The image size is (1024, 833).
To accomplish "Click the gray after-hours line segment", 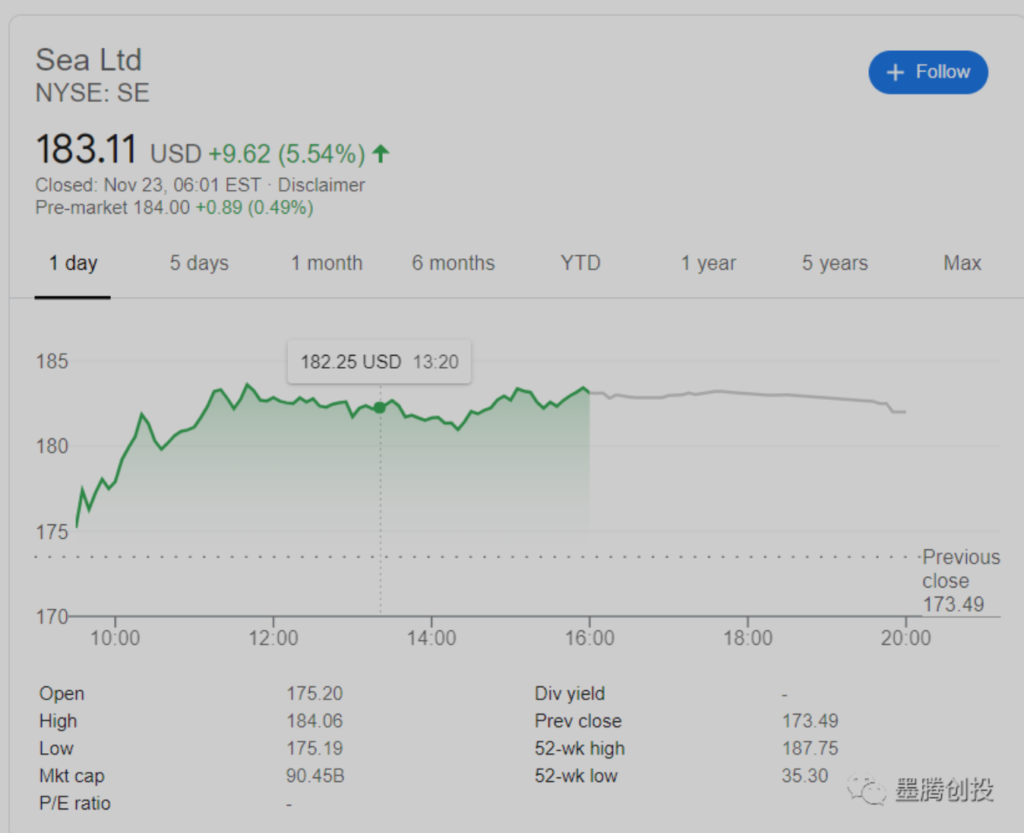I will pos(750,394).
